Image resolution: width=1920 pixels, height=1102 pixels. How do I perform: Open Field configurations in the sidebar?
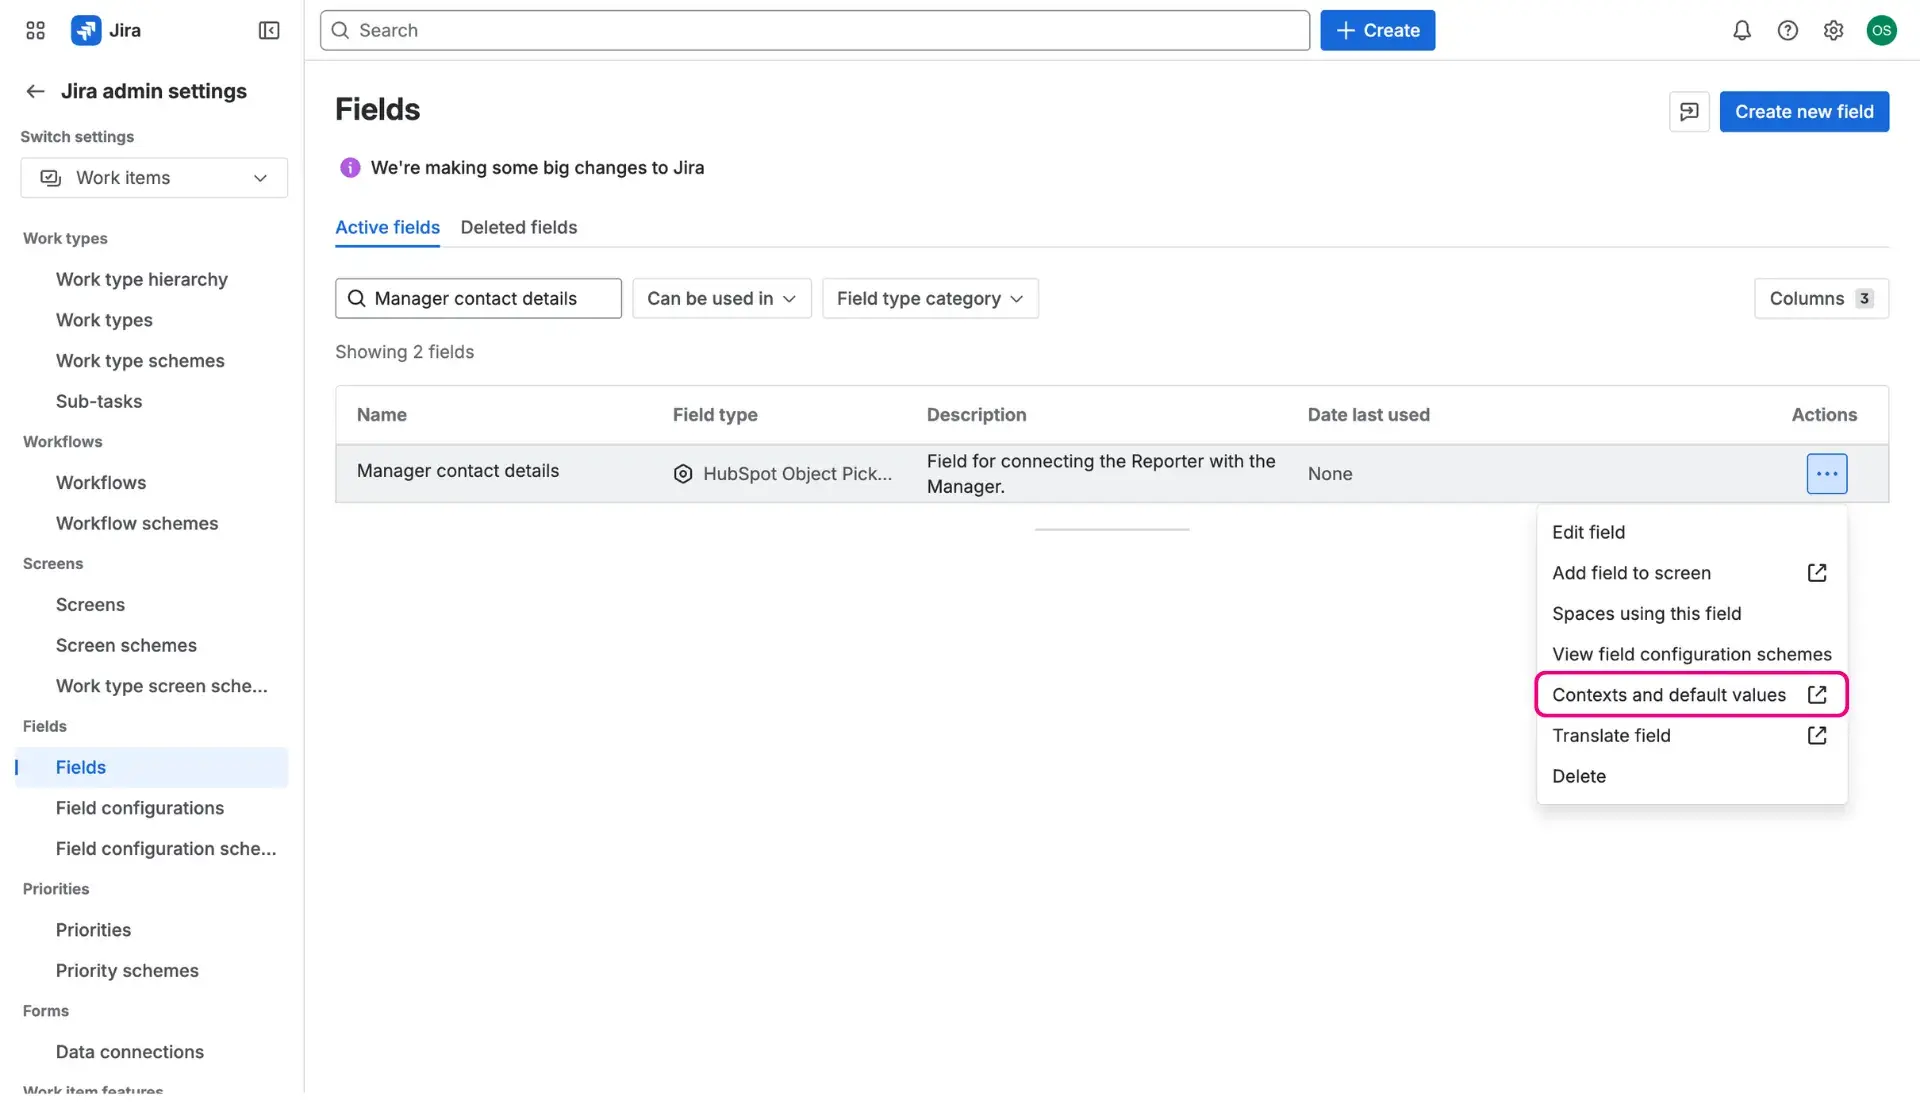point(139,808)
